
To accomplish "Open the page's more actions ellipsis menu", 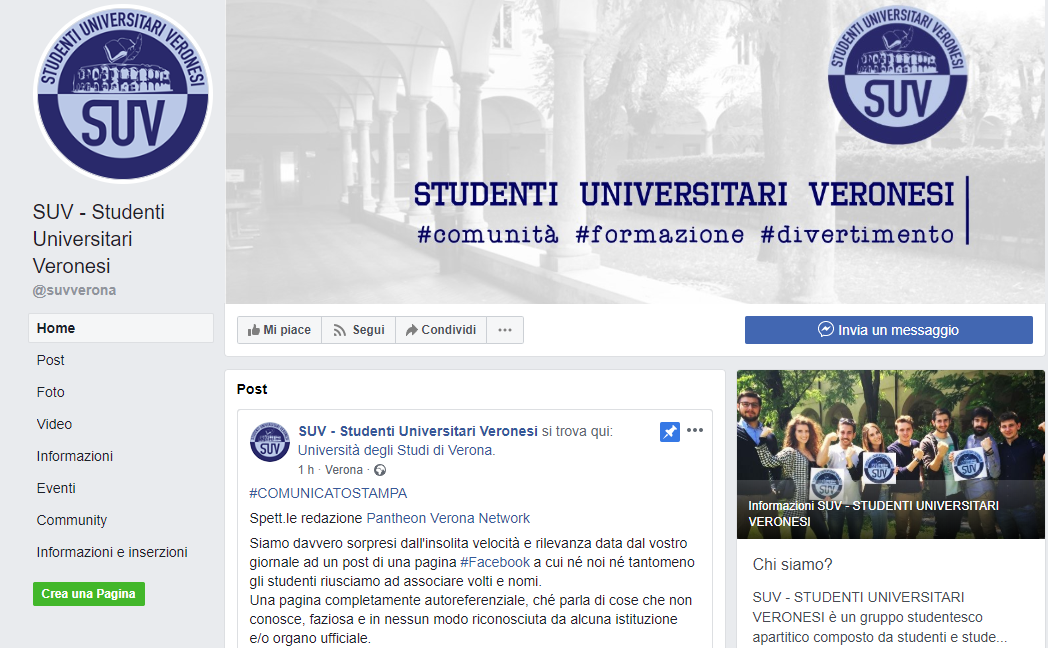I will pyautogui.click(x=505, y=330).
